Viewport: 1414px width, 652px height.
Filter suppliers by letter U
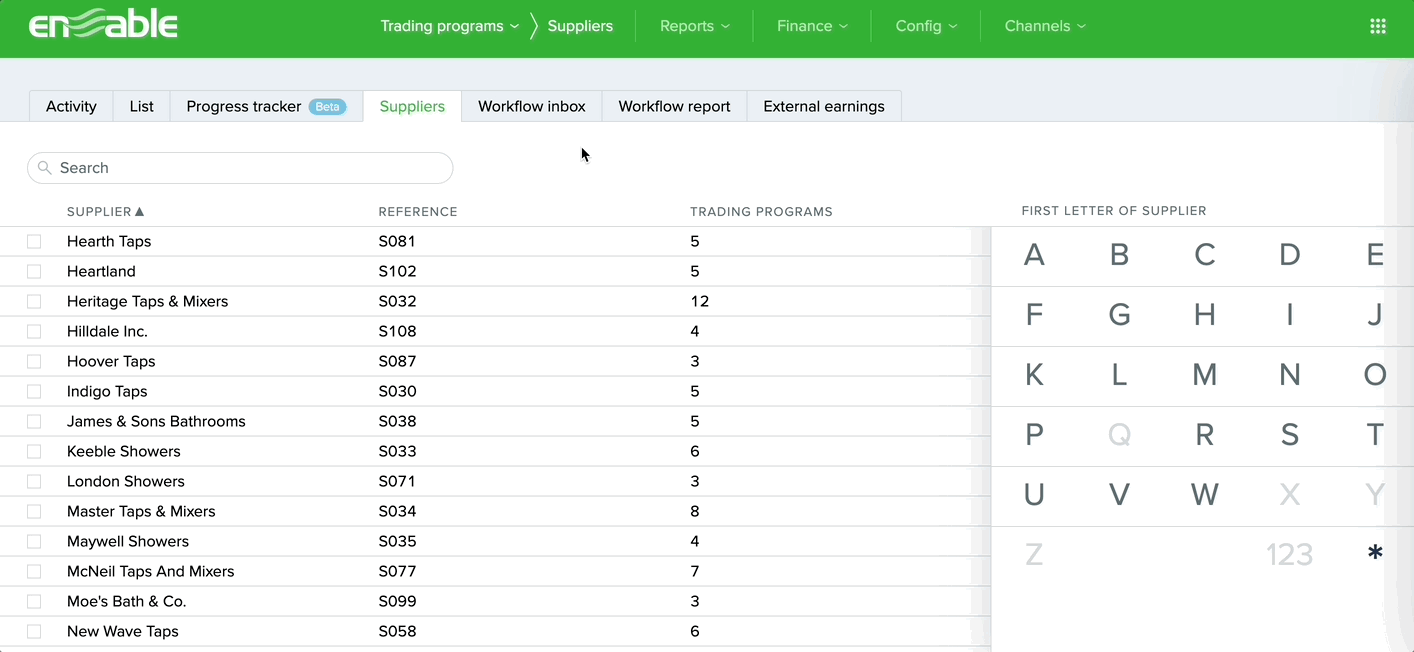pyautogui.click(x=1034, y=494)
